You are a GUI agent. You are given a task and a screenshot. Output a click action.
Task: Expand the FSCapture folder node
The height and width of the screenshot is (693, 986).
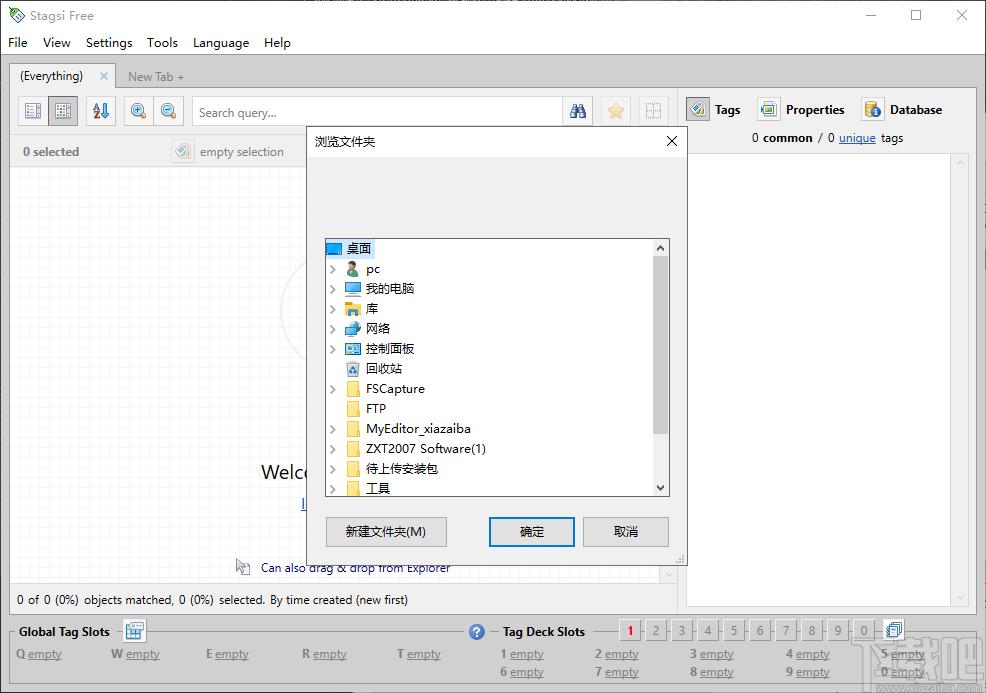(333, 389)
